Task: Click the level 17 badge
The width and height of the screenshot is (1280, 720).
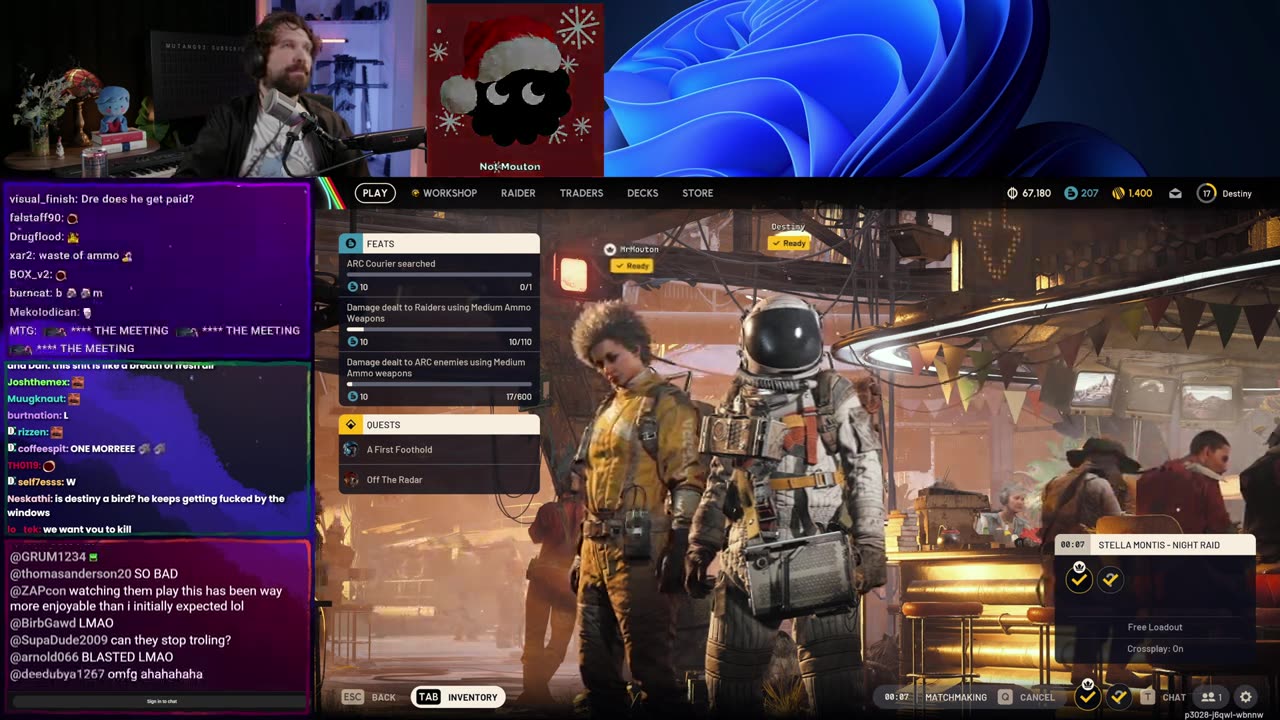Action: pyautogui.click(x=1206, y=193)
